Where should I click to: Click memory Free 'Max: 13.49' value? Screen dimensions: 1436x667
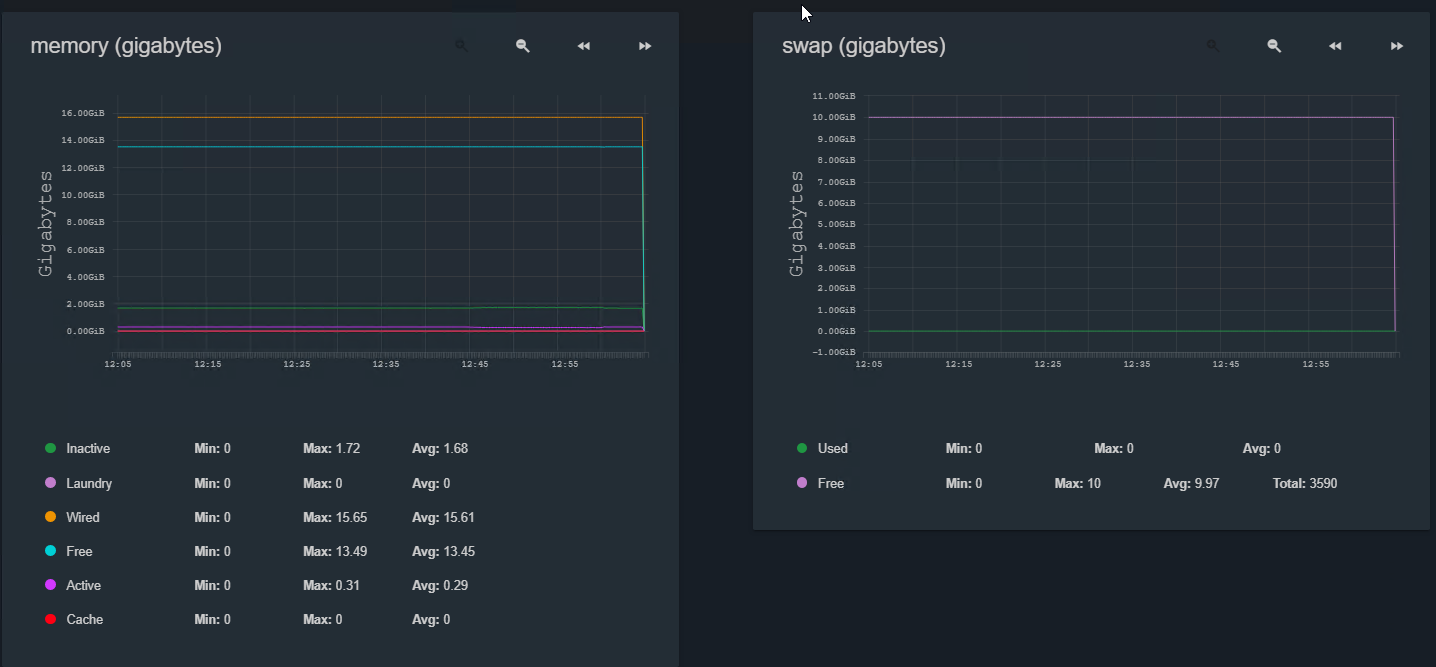pyautogui.click(x=335, y=551)
